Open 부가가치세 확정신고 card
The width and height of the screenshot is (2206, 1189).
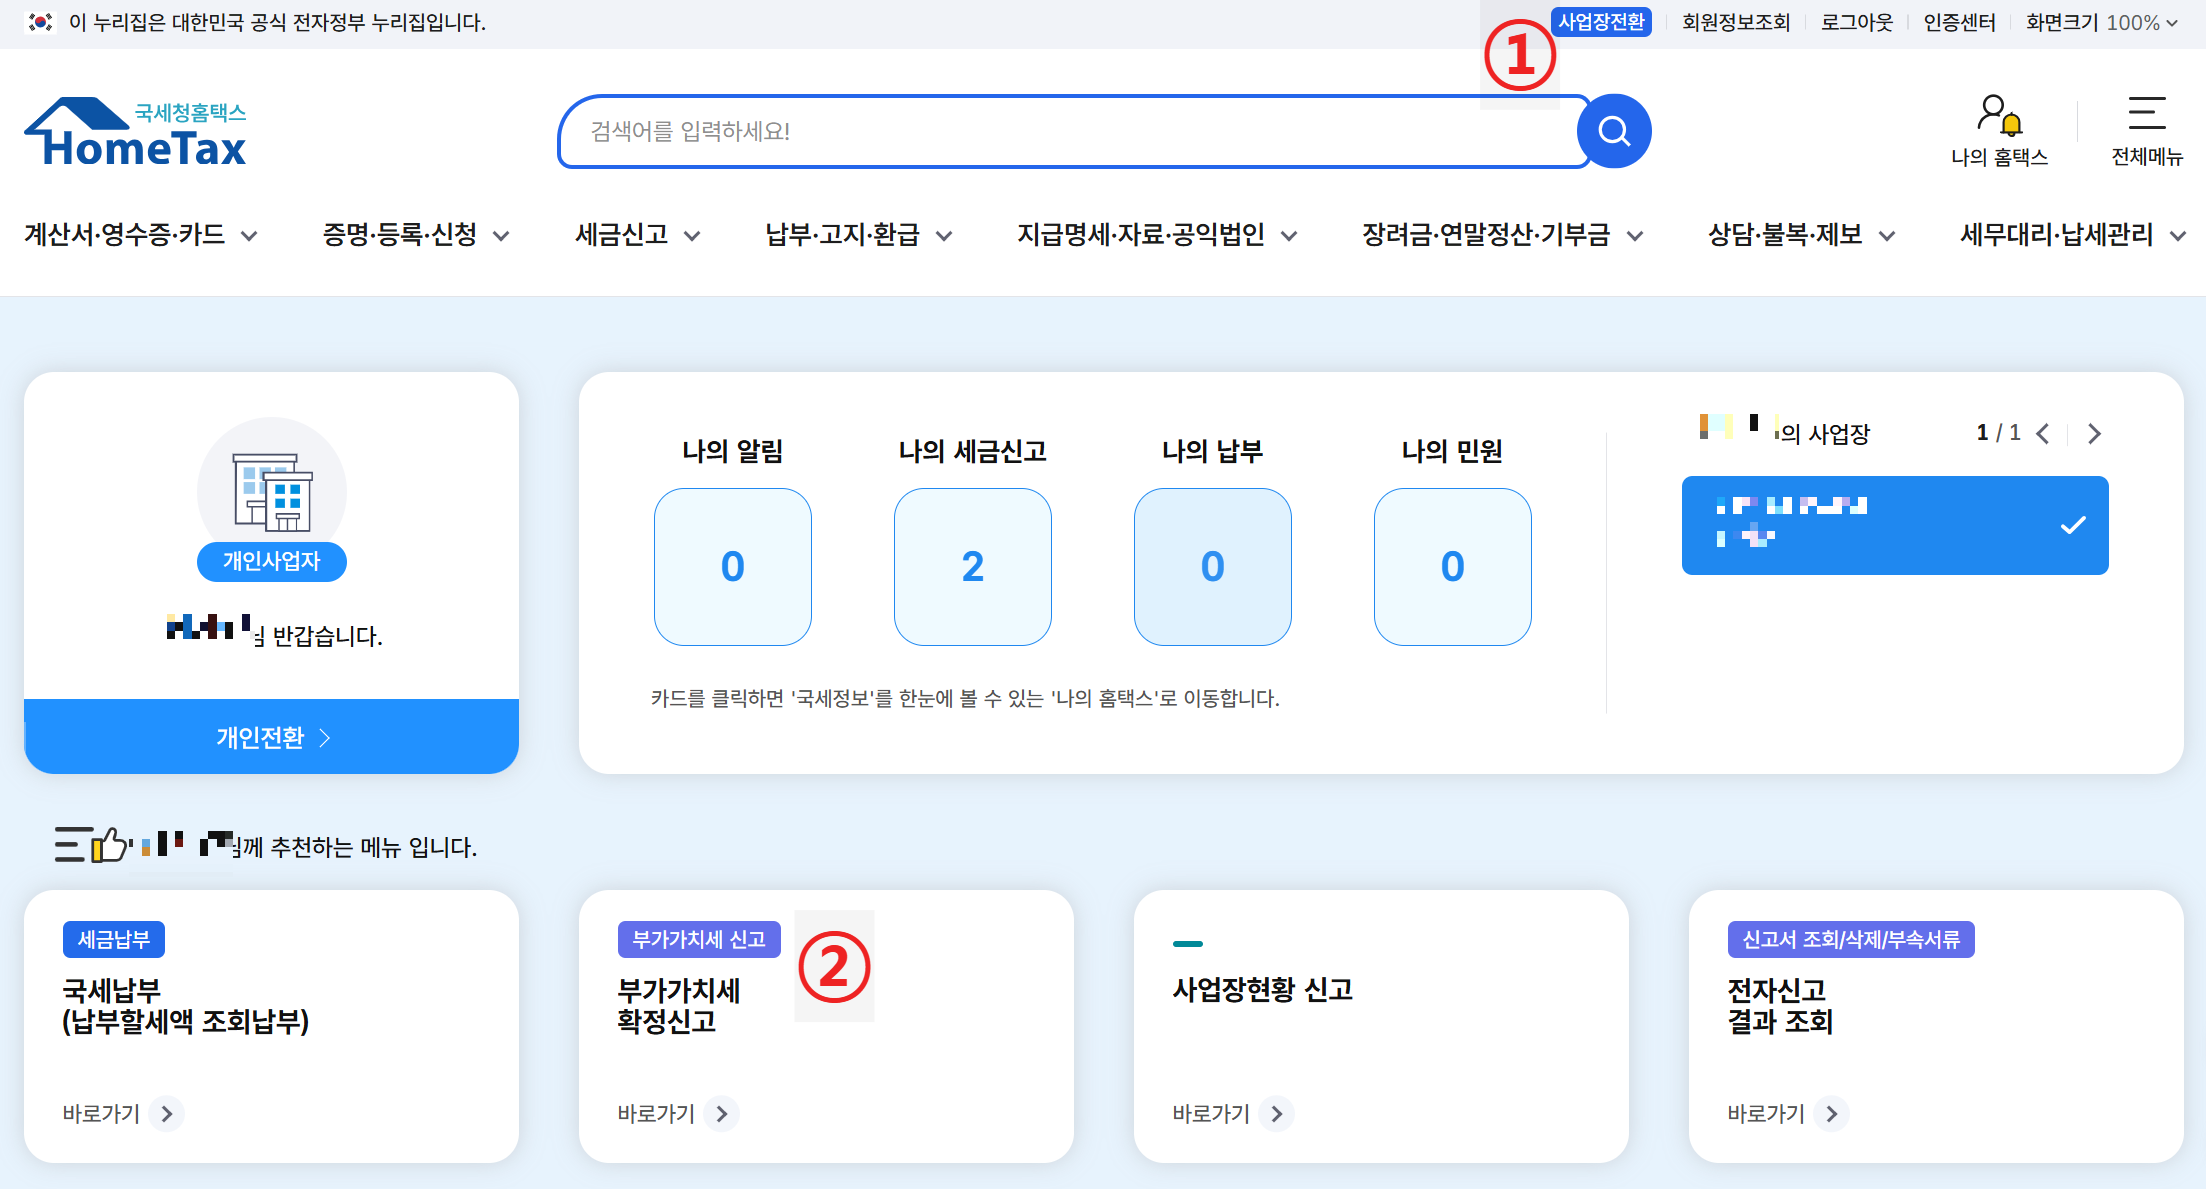678,1005
